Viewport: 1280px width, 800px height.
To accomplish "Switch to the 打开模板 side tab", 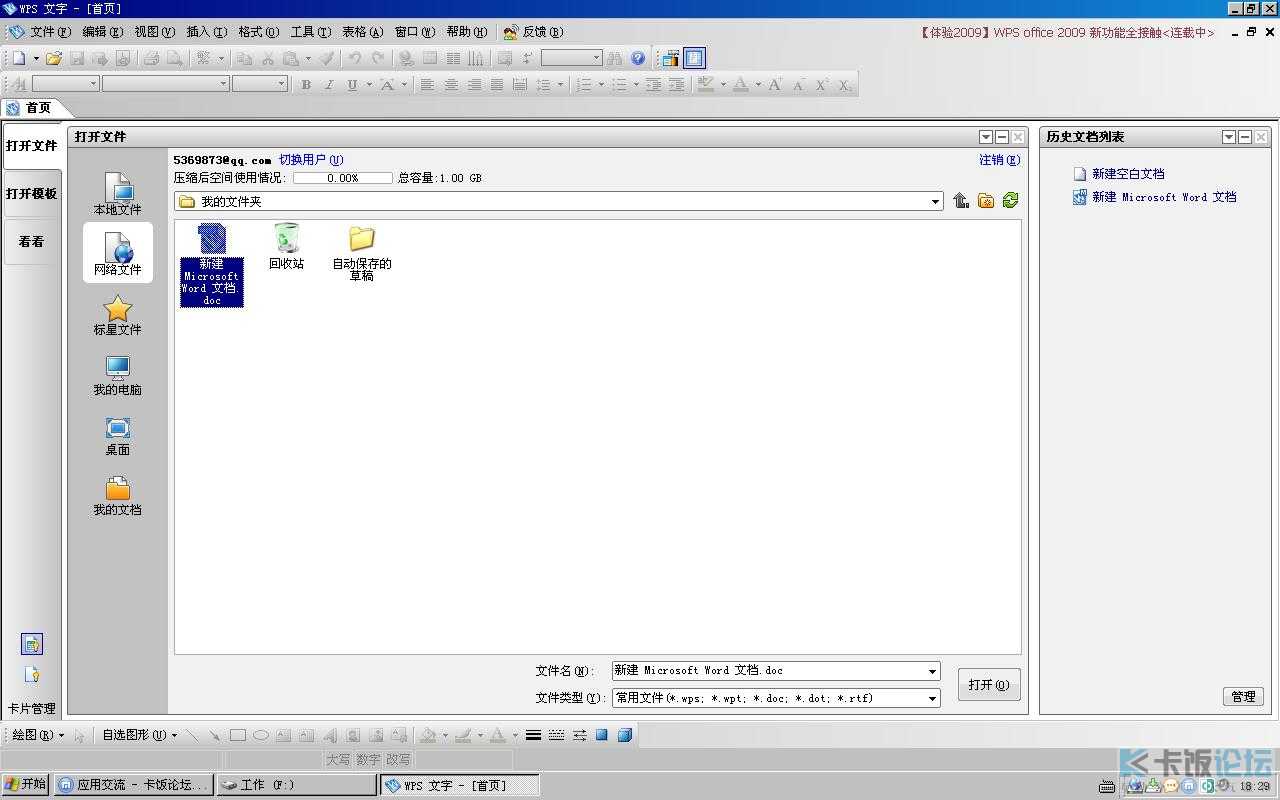I will point(32,194).
